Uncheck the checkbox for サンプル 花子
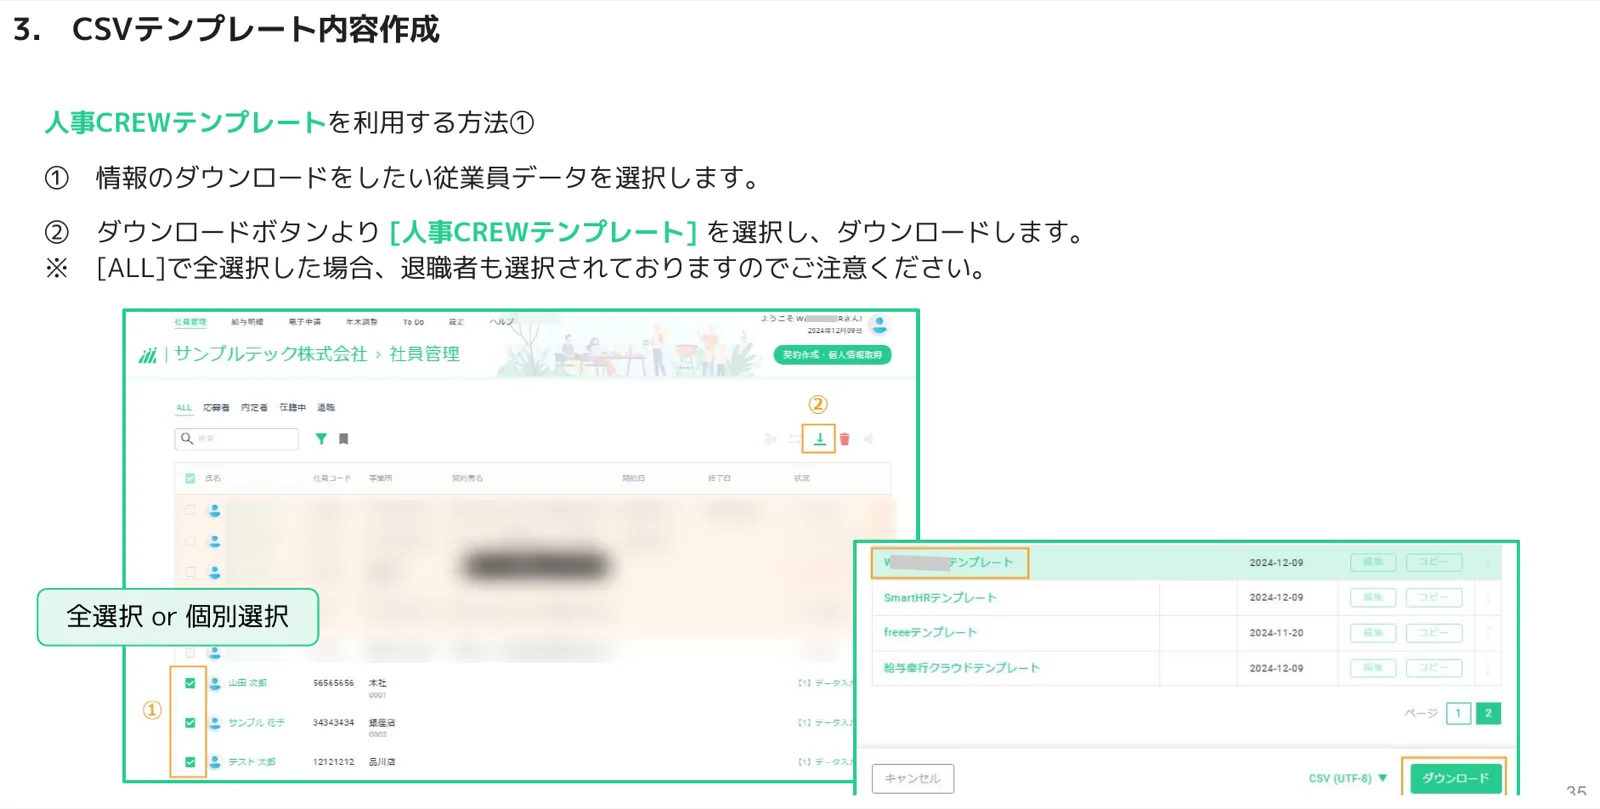The height and width of the screenshot is (809, 1600). [x=190, y=722]
